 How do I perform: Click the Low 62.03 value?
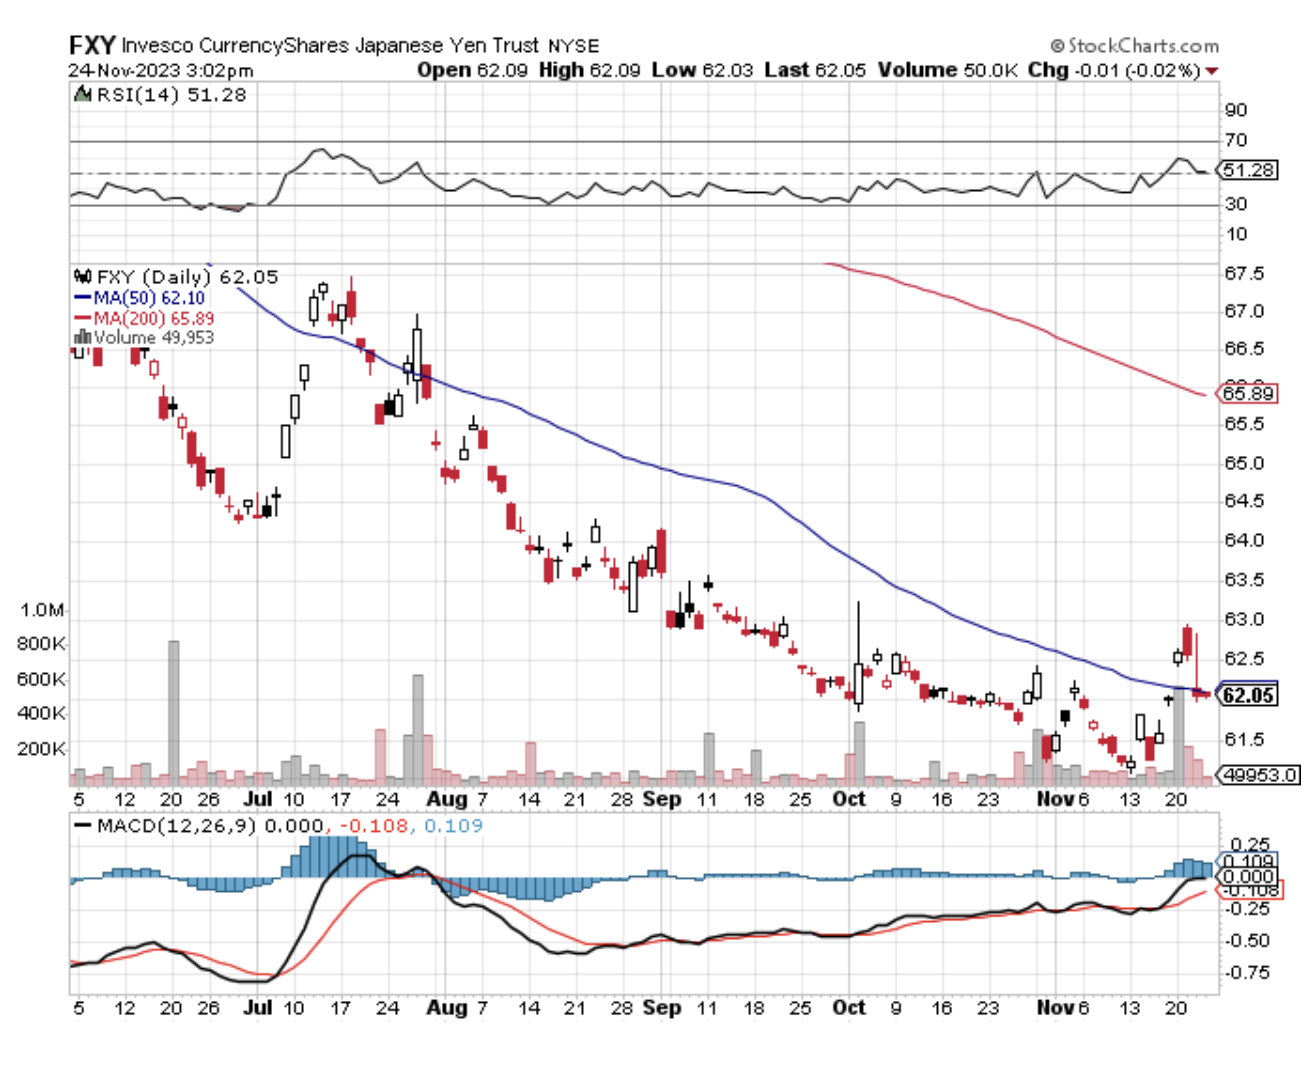click(702, 70)
